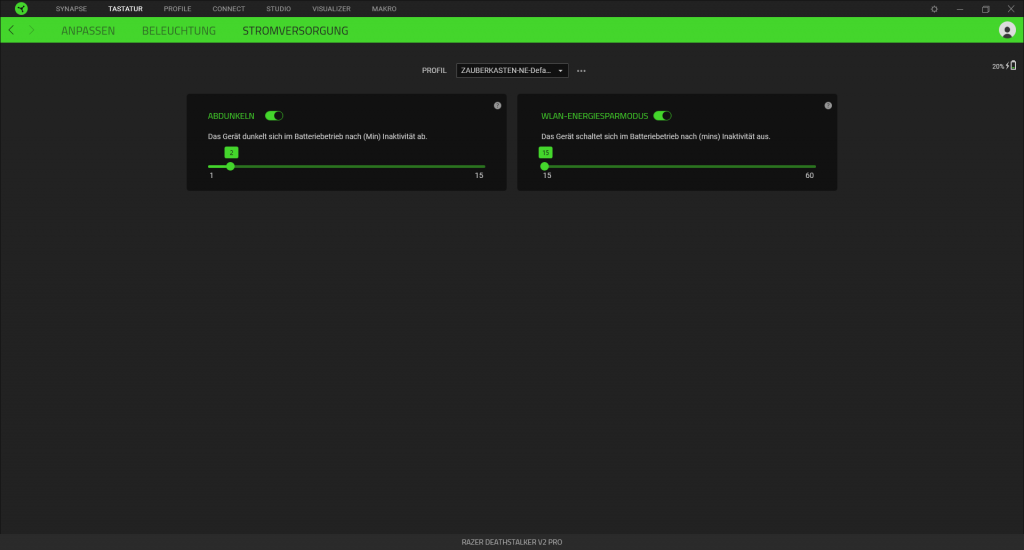Click the Abdunkeln slider handle at 2
This screenshot has width=1024, height=550.
click(x=231, y=167)
